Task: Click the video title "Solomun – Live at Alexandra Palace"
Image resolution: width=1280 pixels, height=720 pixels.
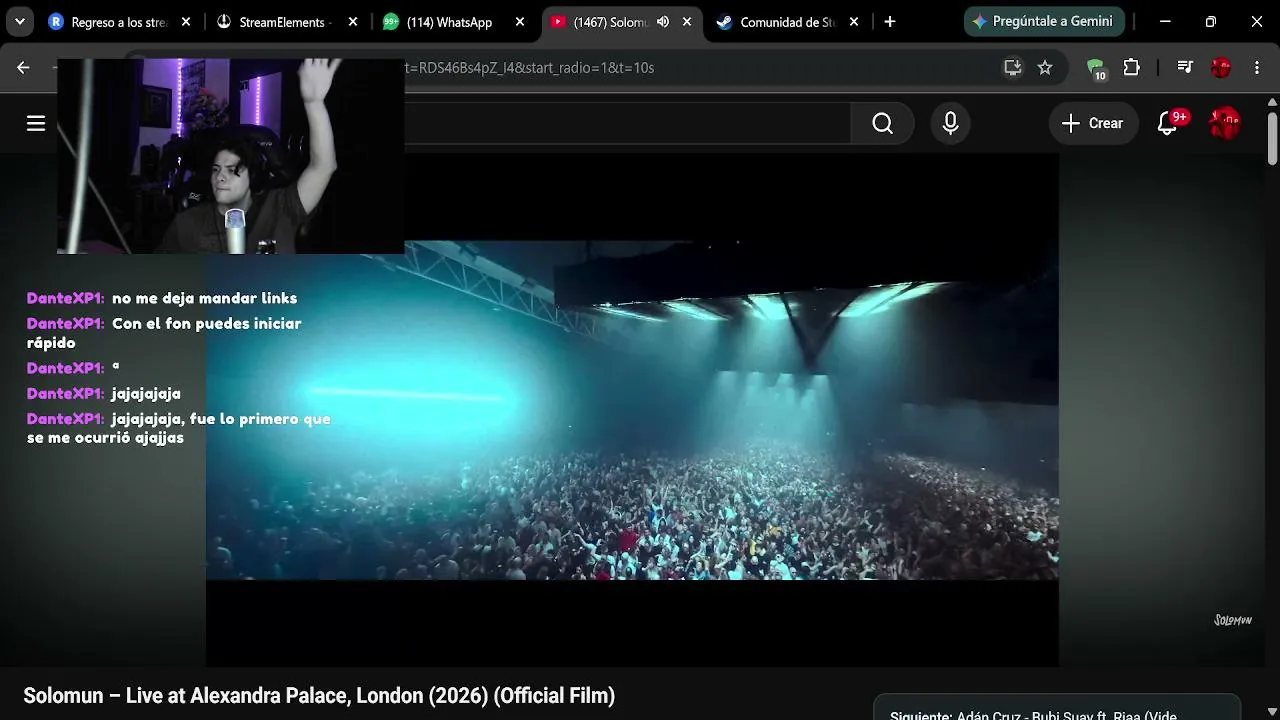Action: tap(319, 696)
